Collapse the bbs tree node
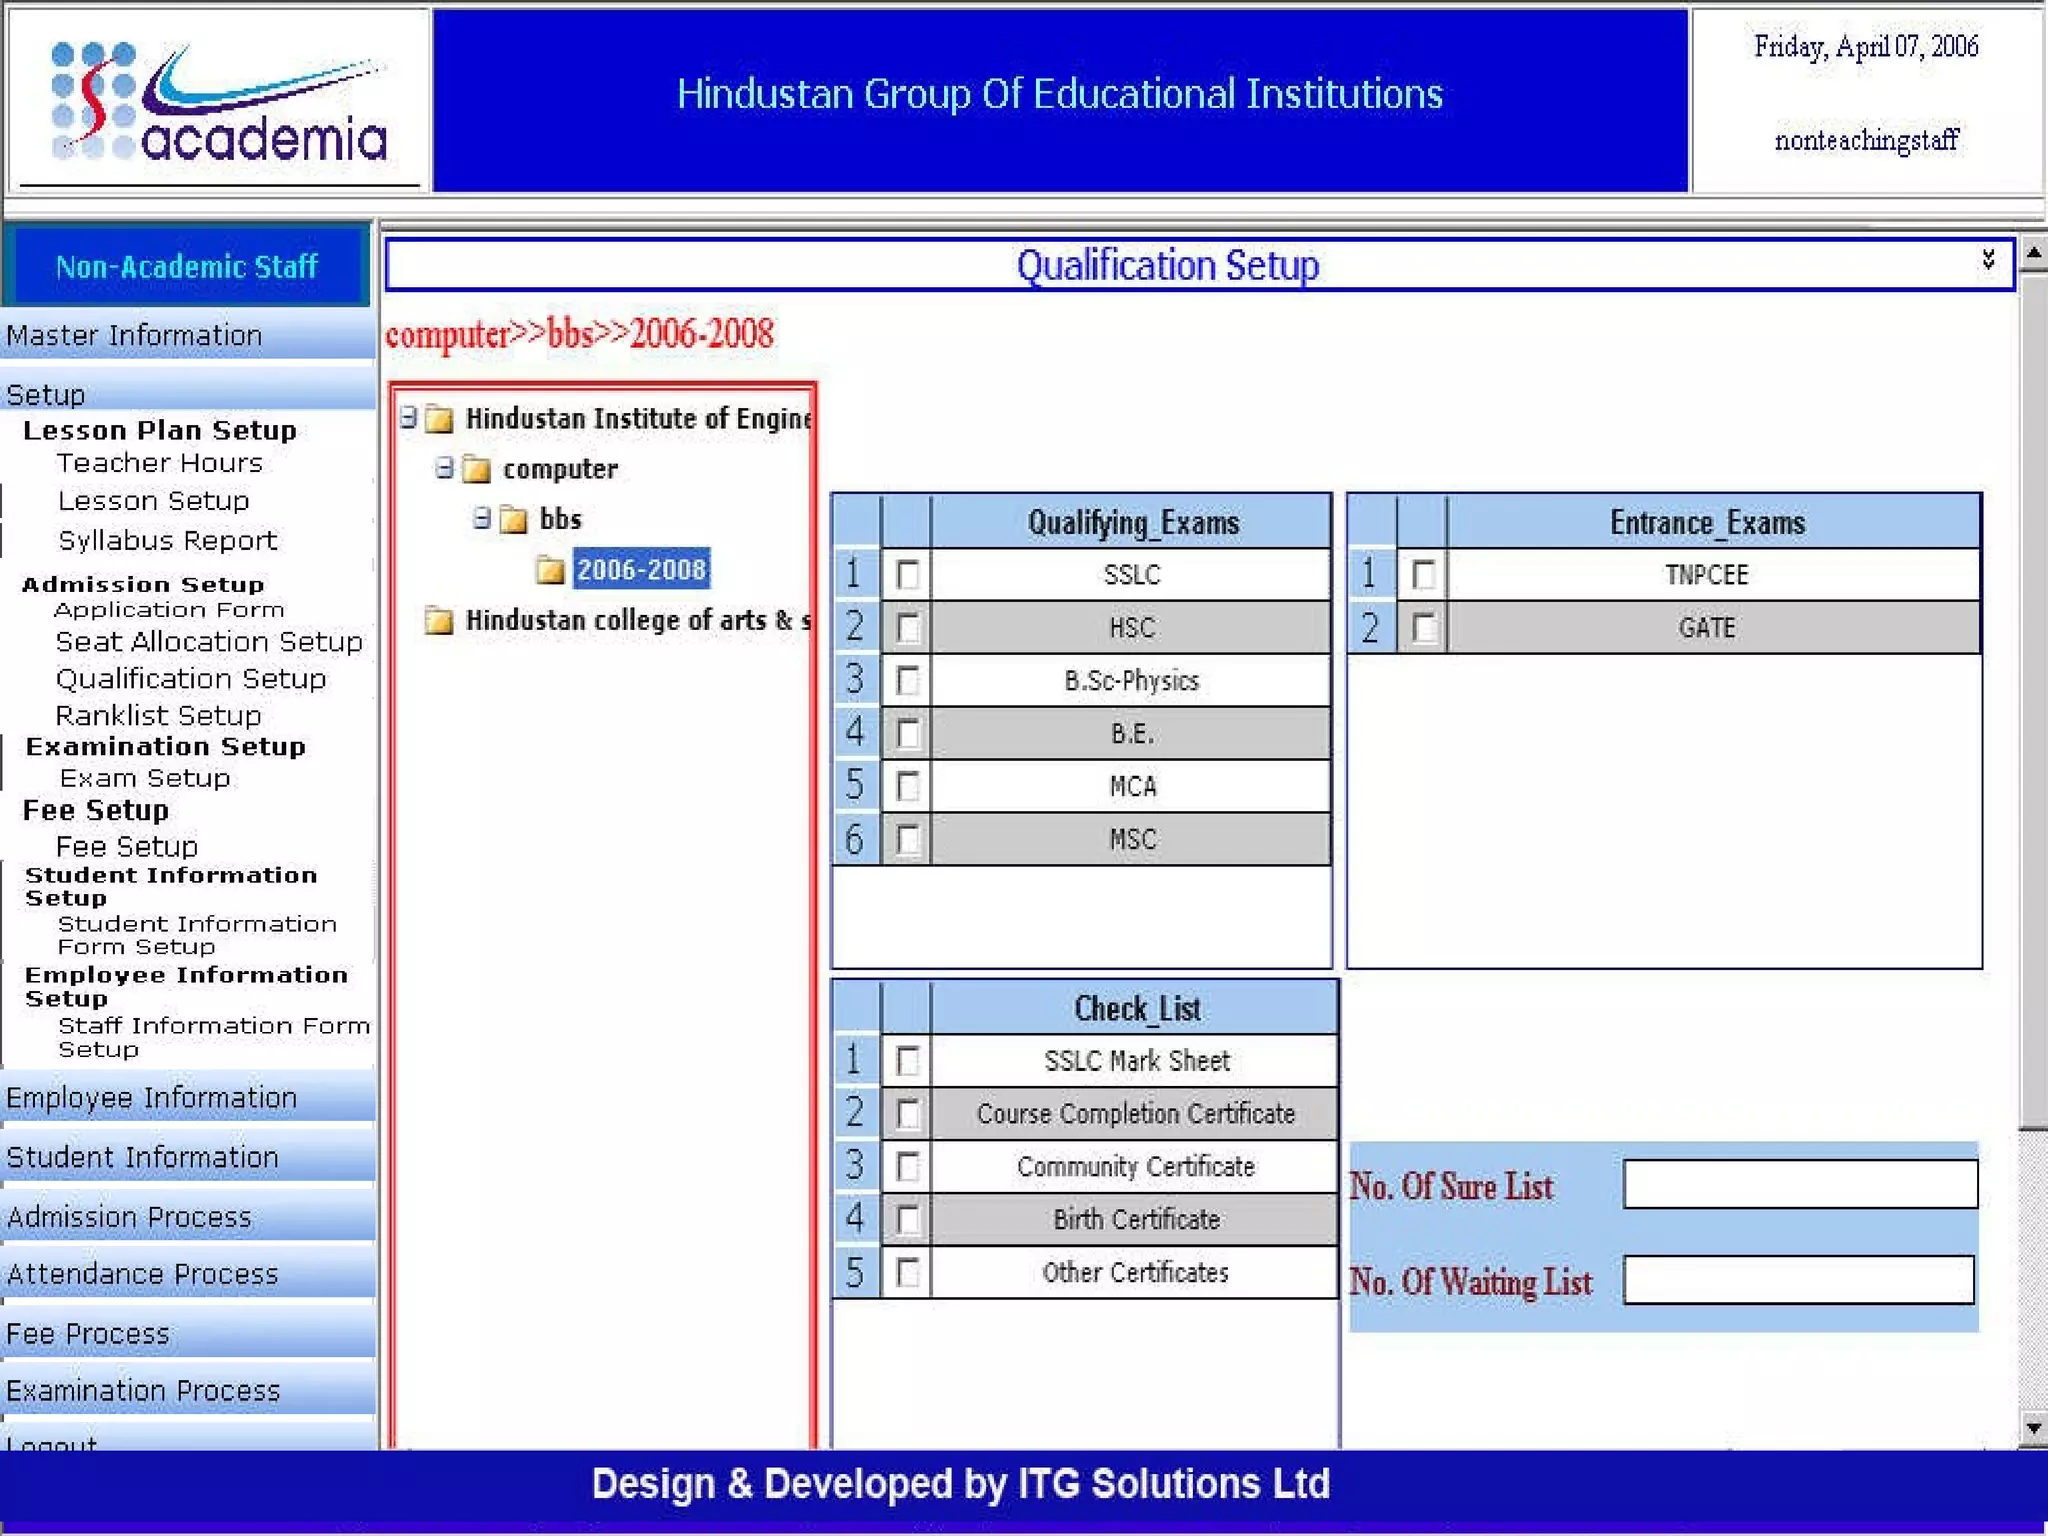The image size is (2048, 1536). point(482,518)
